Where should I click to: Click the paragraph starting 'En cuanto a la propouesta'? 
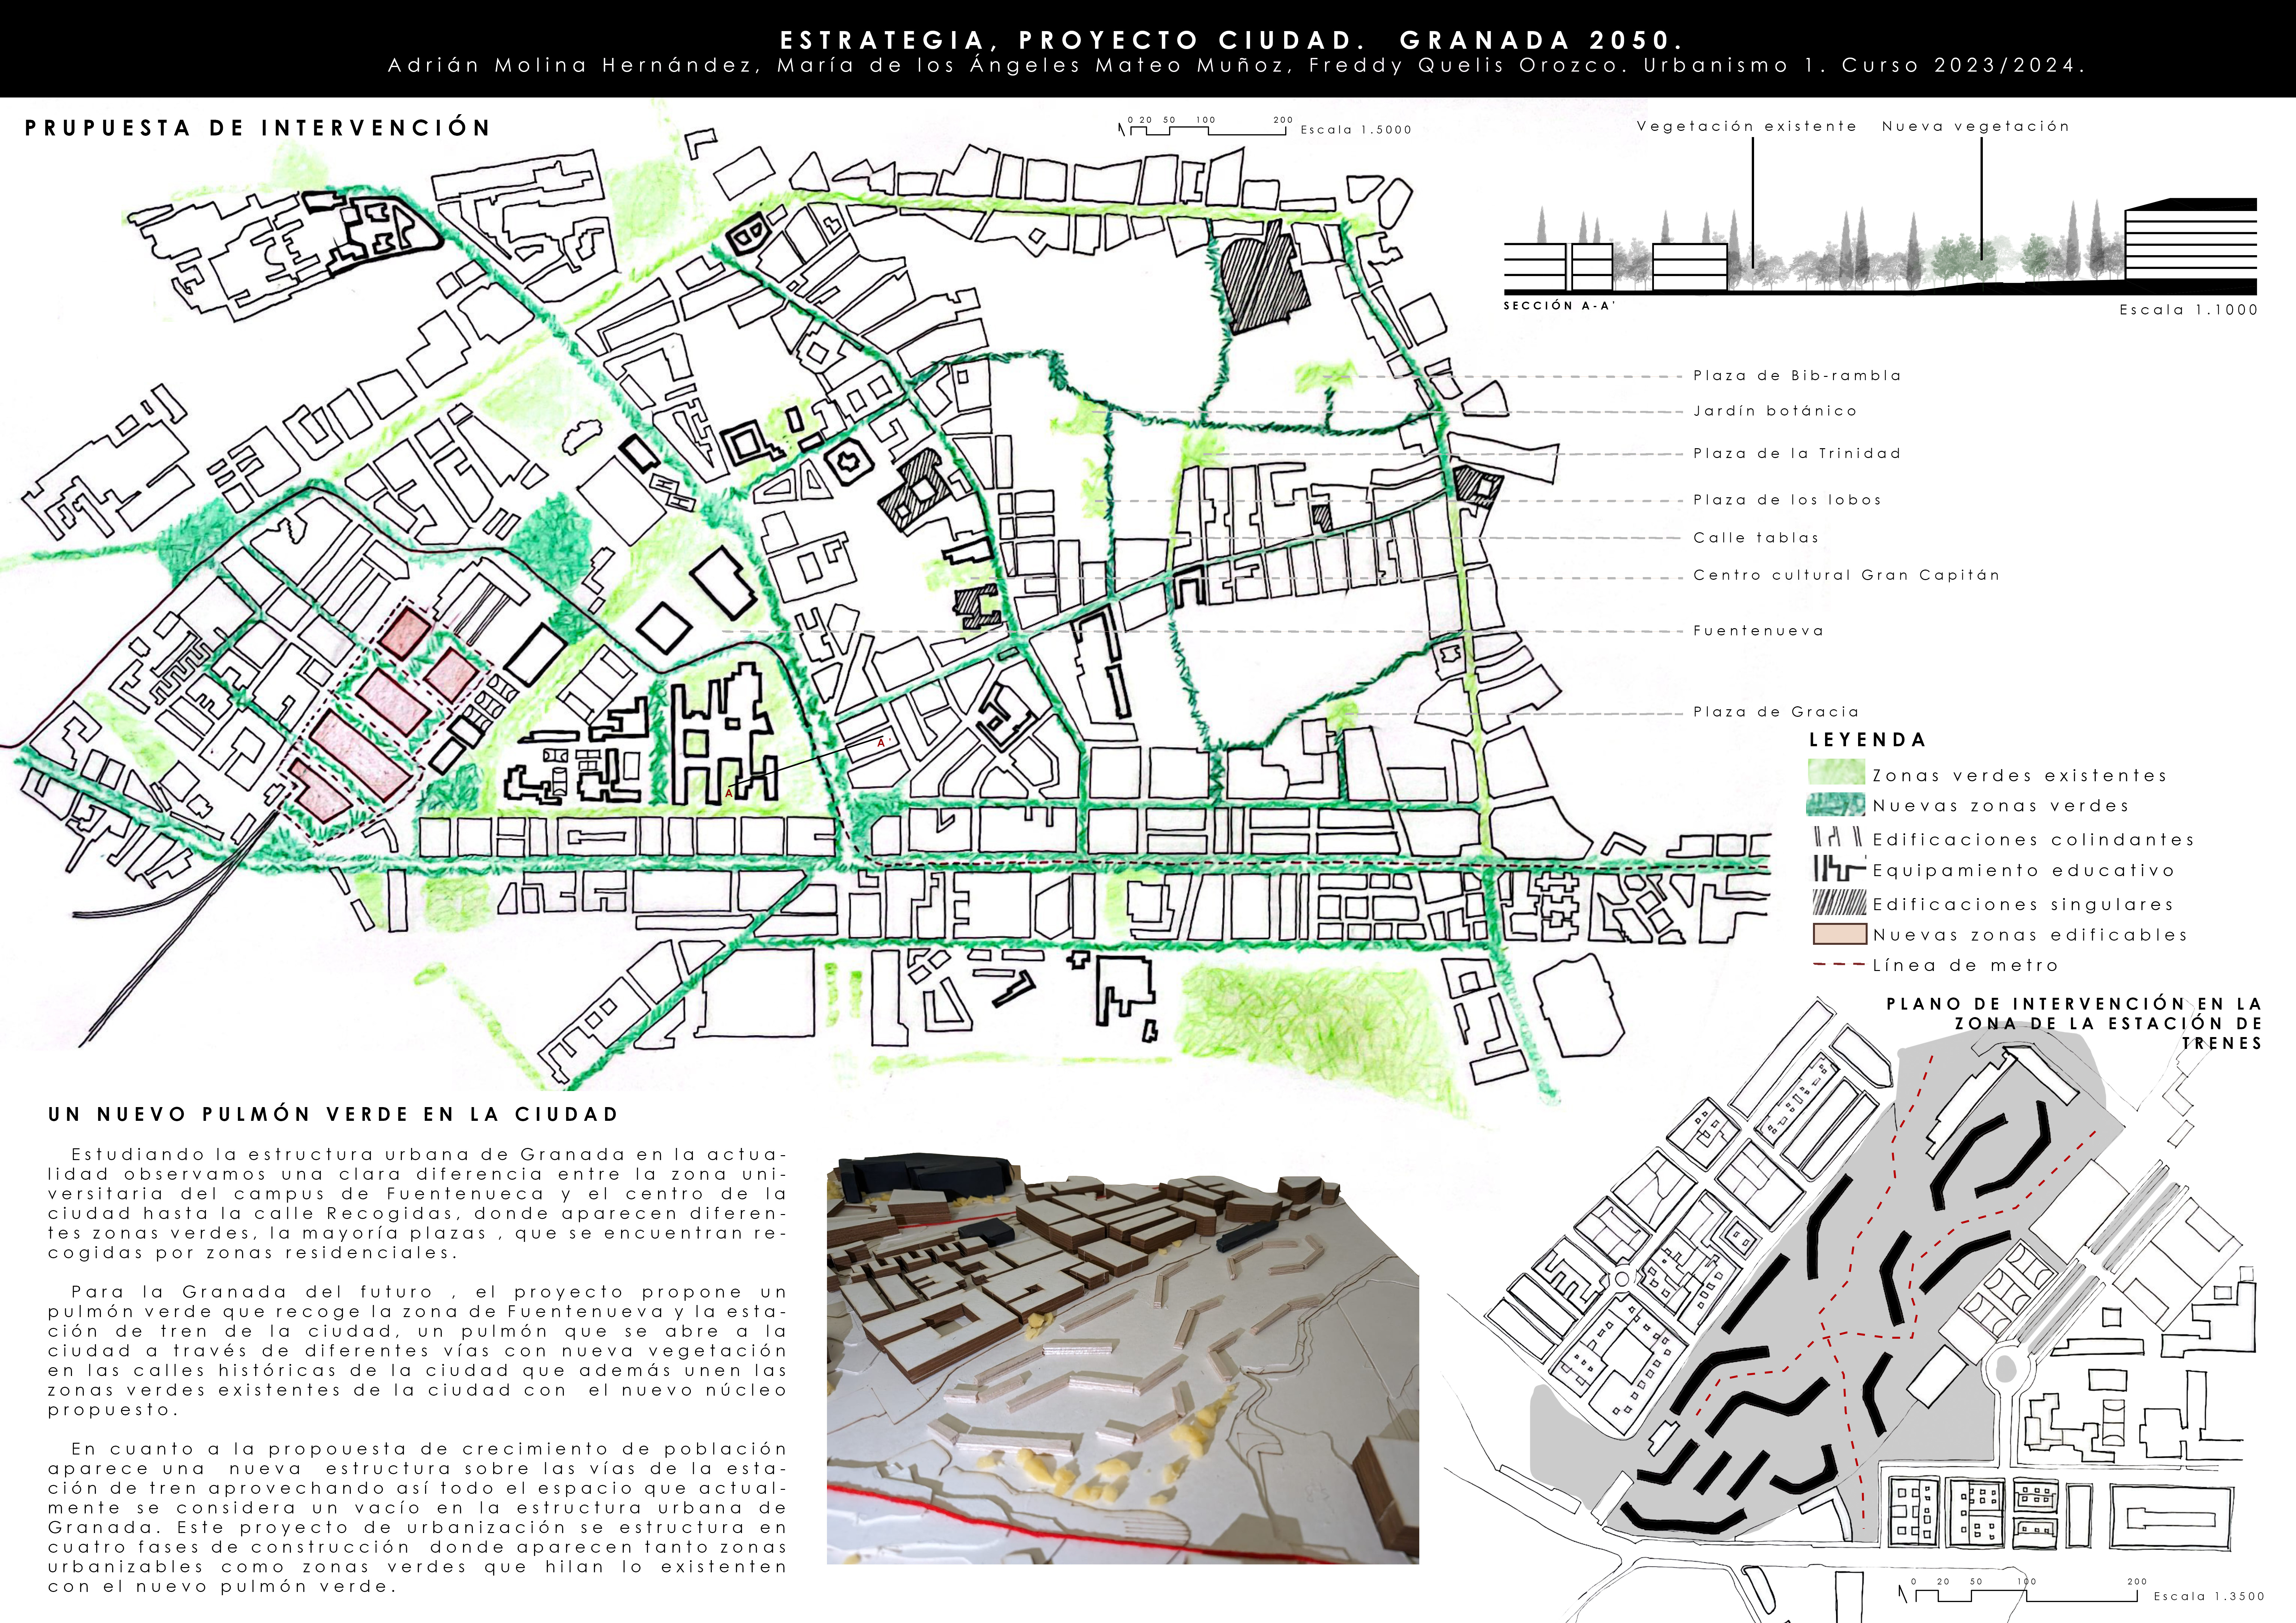click(x=417, y=1518)
